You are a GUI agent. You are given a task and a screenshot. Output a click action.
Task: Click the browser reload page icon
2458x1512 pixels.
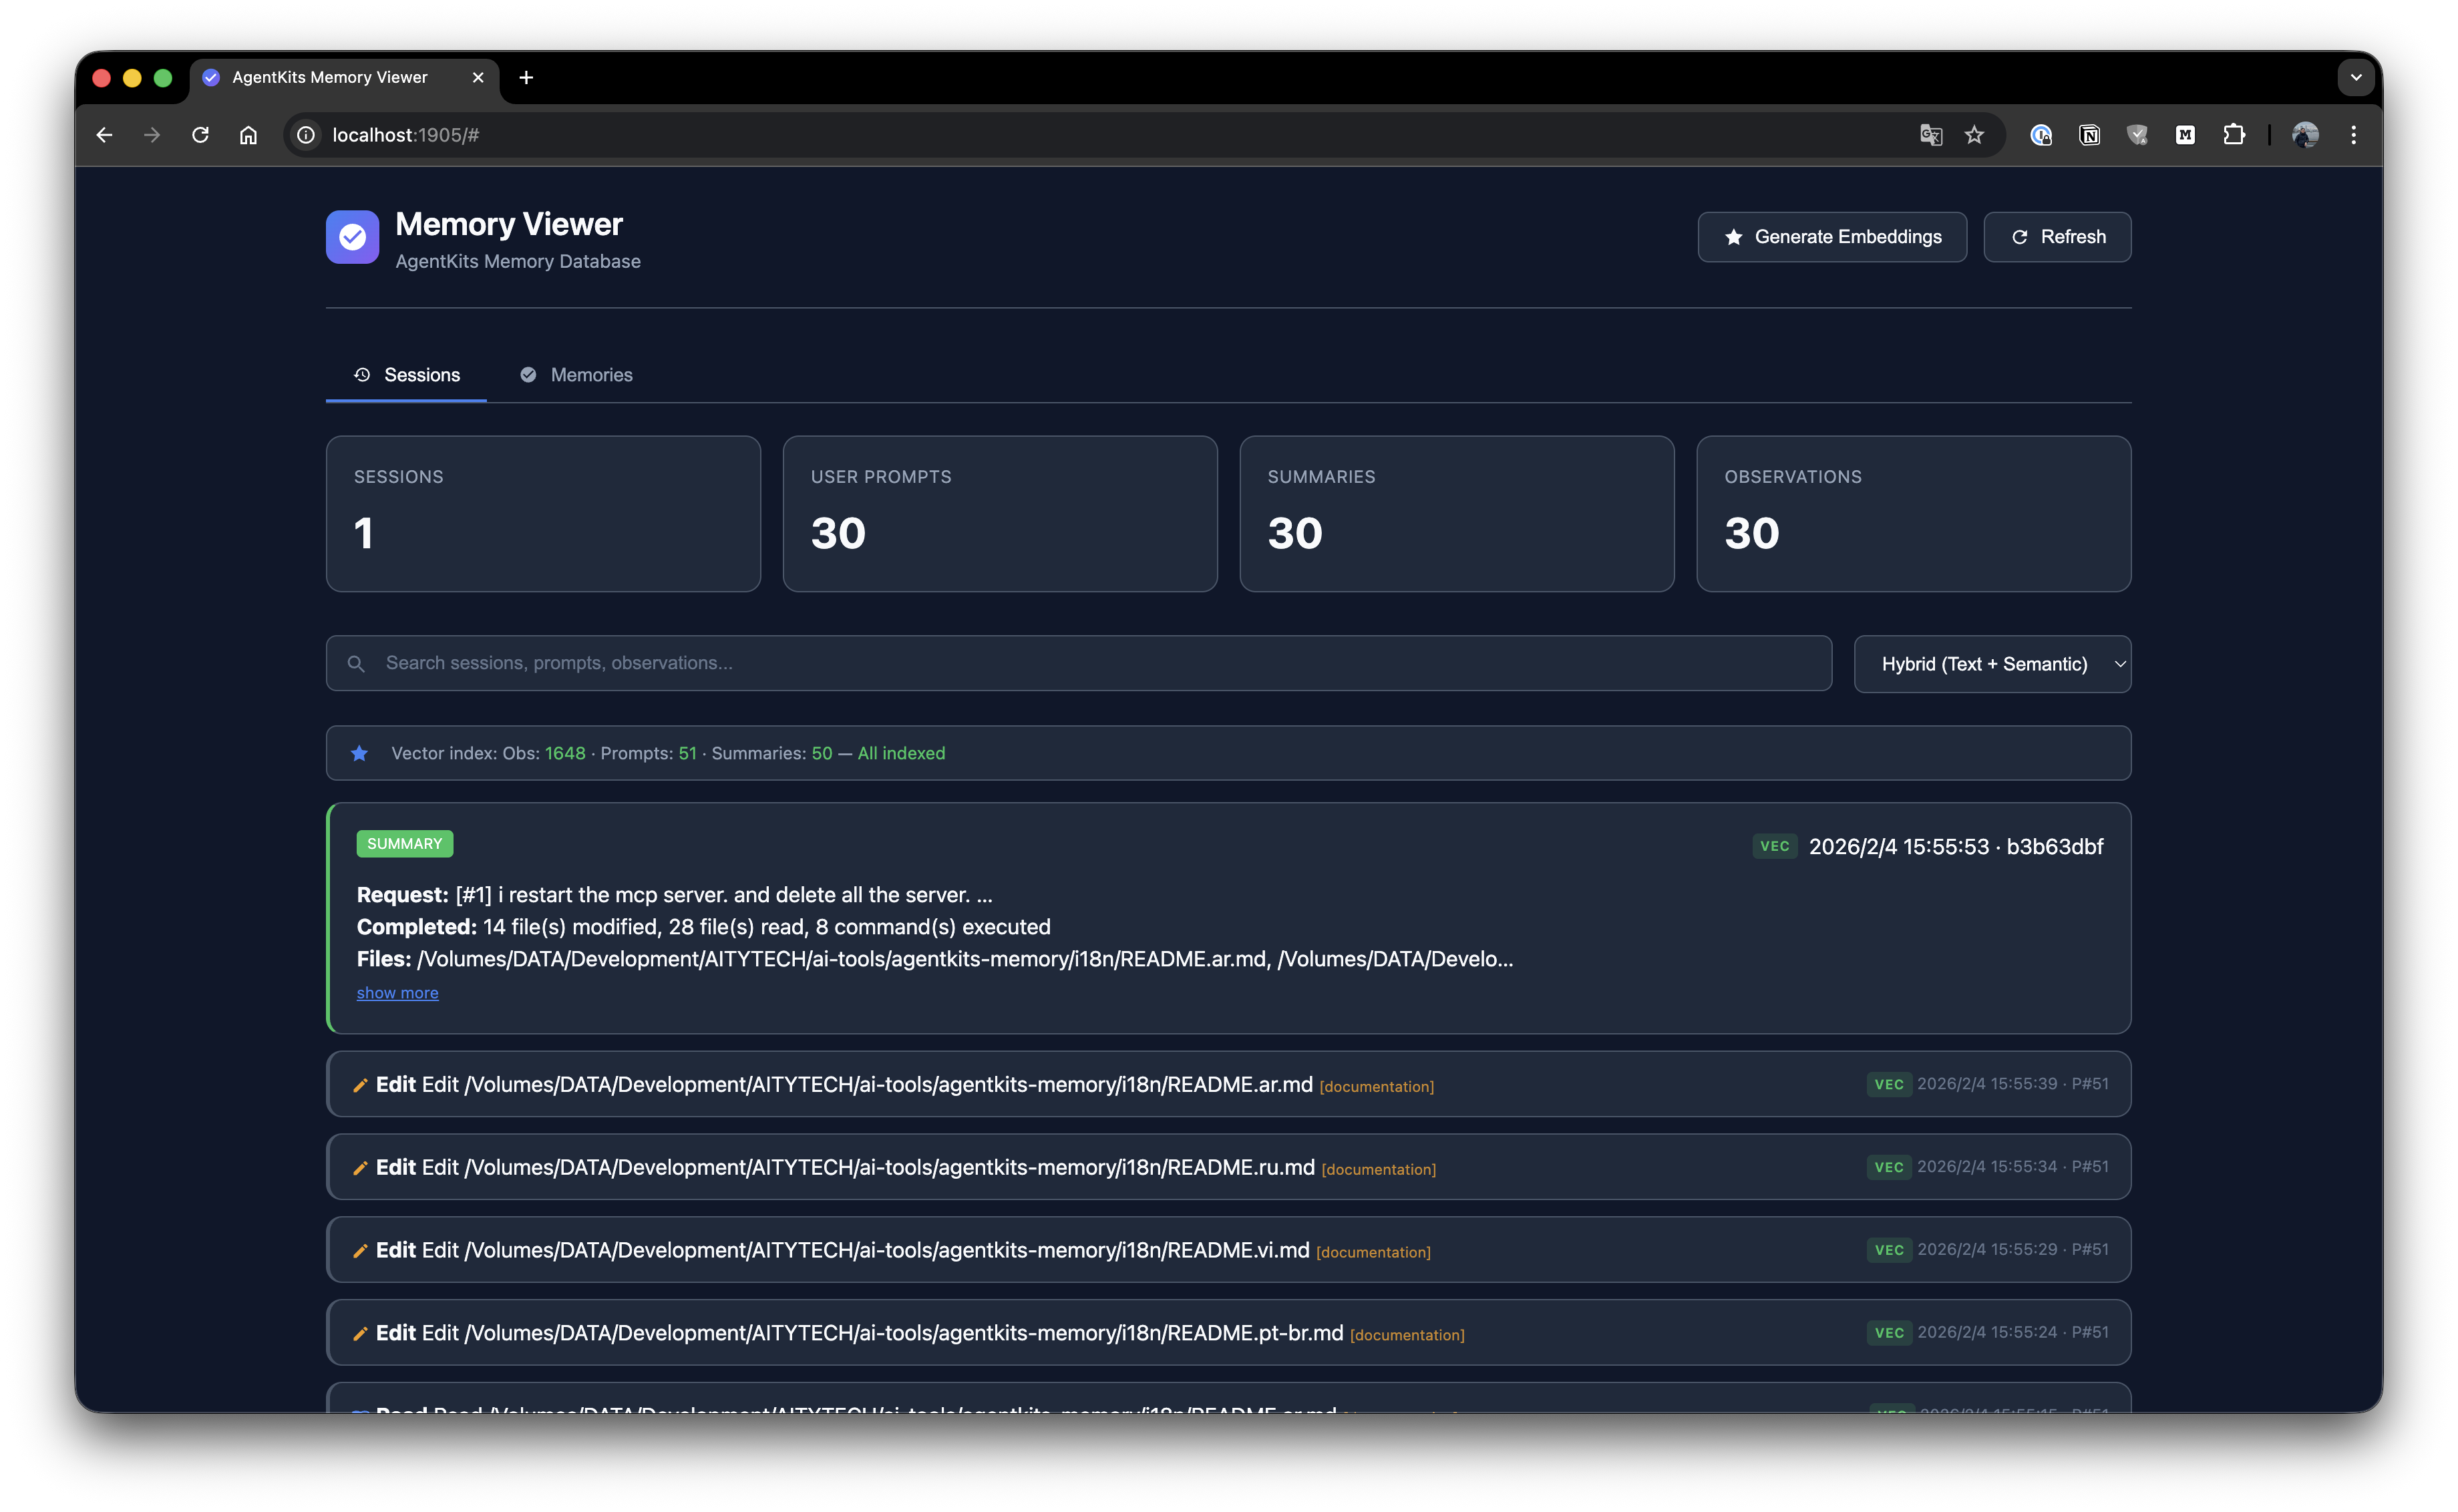(x=200, y=135)
